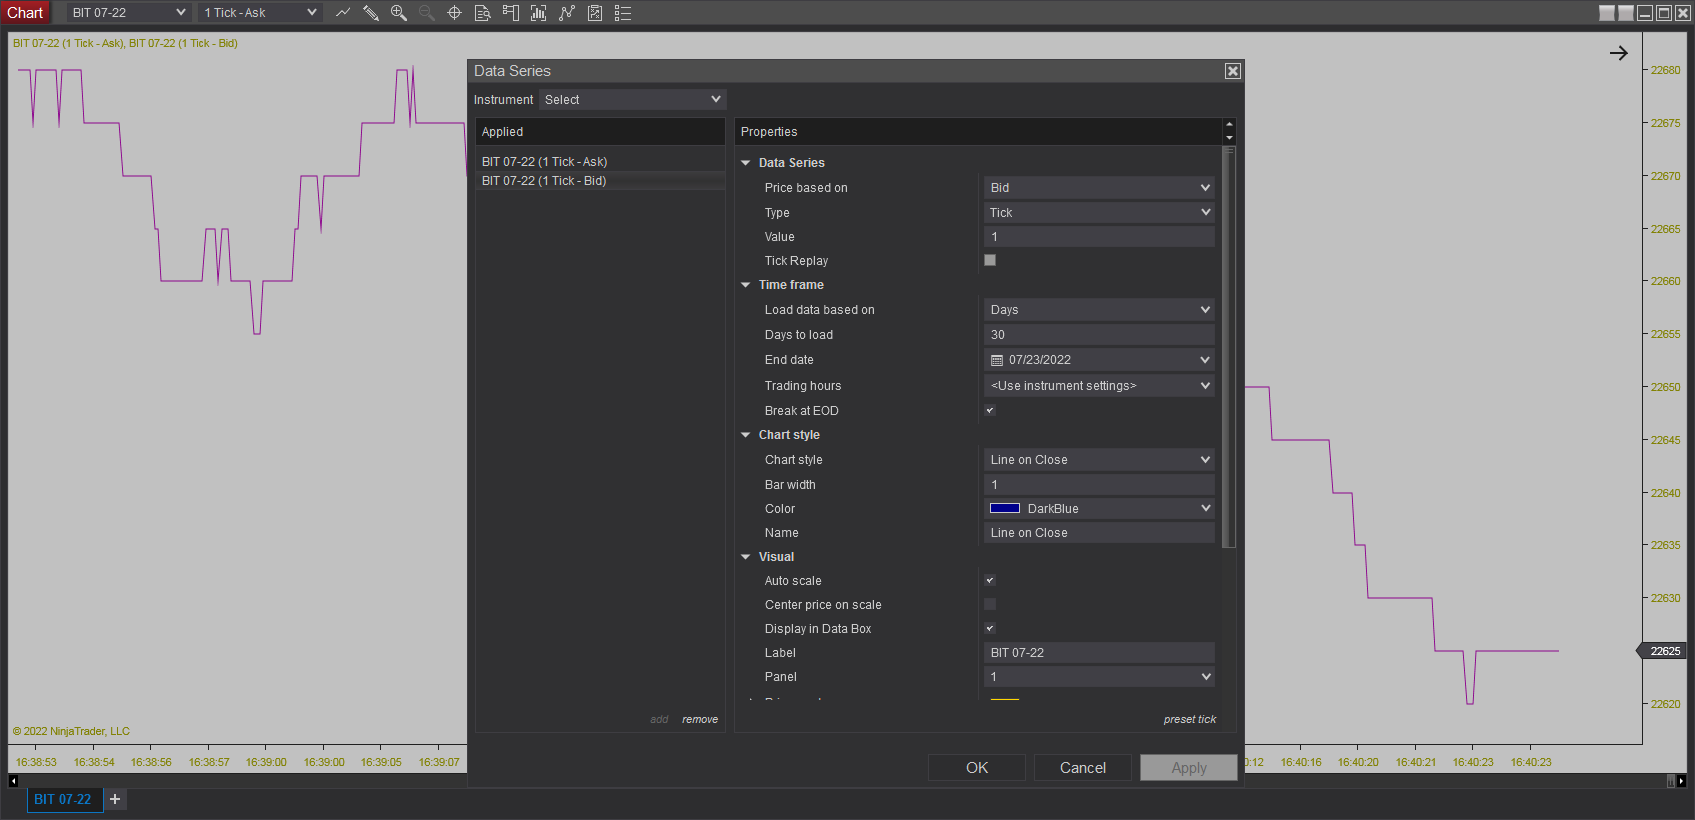Open the drawing tools pencil icon
Viewport: 1695px width, 820px height.
pos(371,13)
